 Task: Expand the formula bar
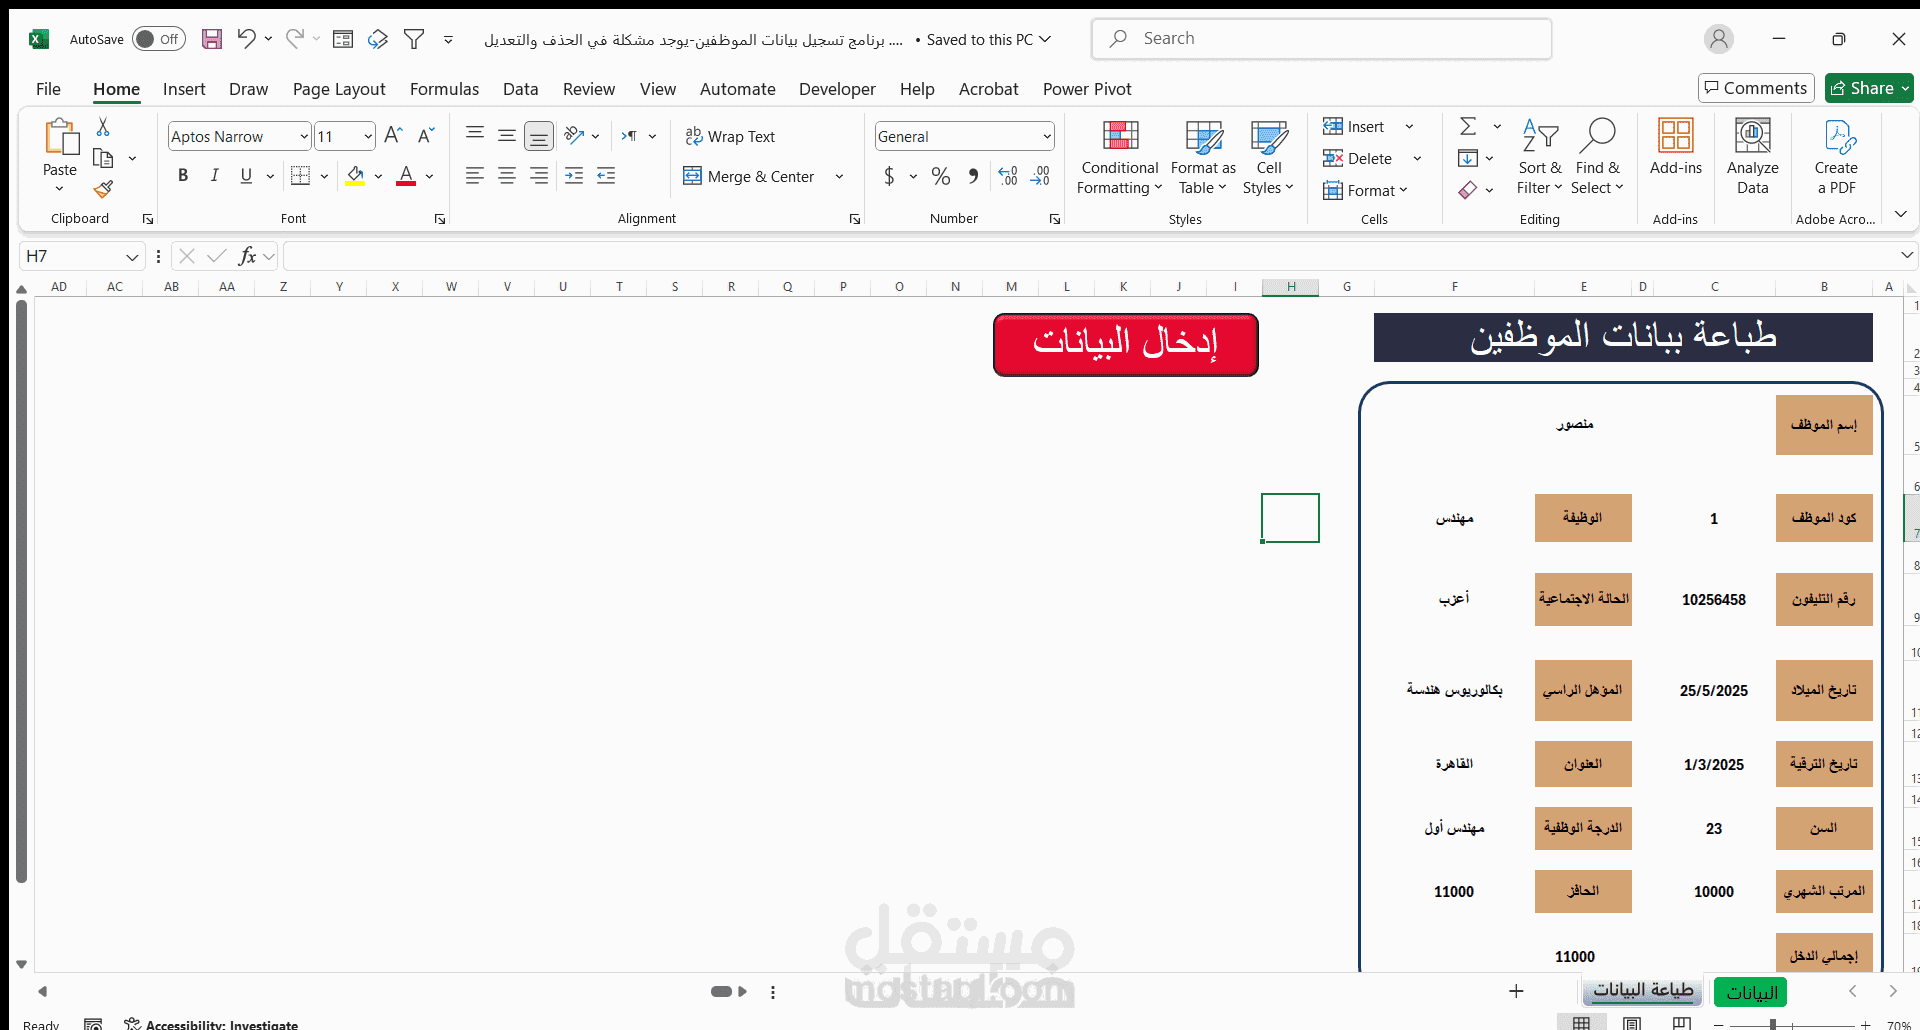(1906, 256)
